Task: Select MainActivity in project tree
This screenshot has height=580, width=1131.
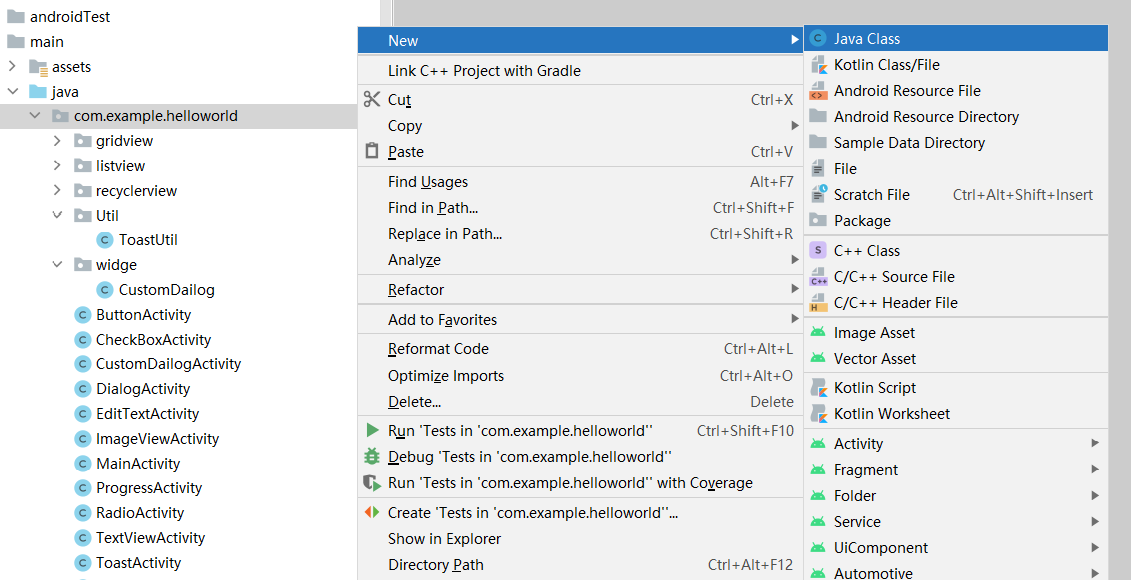Action: coord(138,464)
